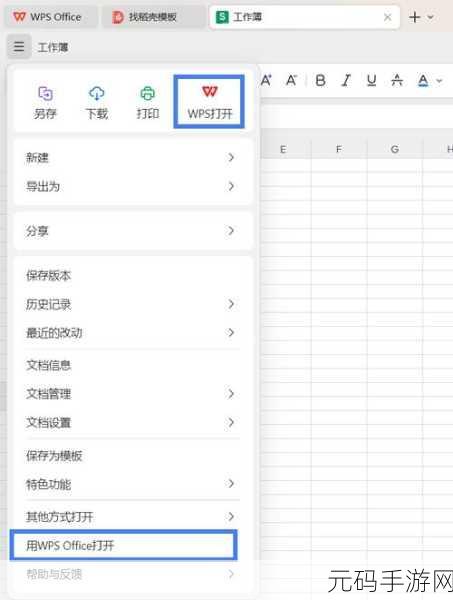
Task: Select column E header
Action: tap(283, 149)
